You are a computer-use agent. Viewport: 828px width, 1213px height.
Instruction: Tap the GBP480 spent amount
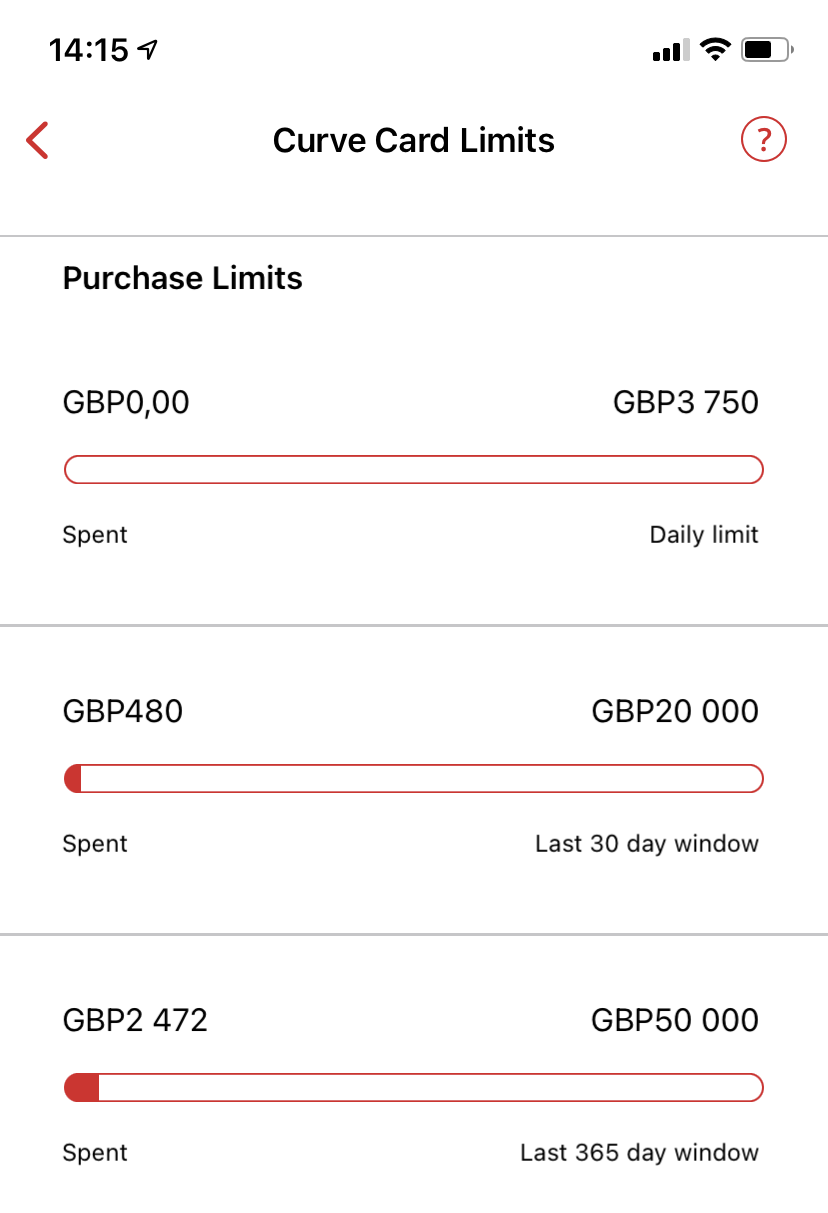[123, 712]
